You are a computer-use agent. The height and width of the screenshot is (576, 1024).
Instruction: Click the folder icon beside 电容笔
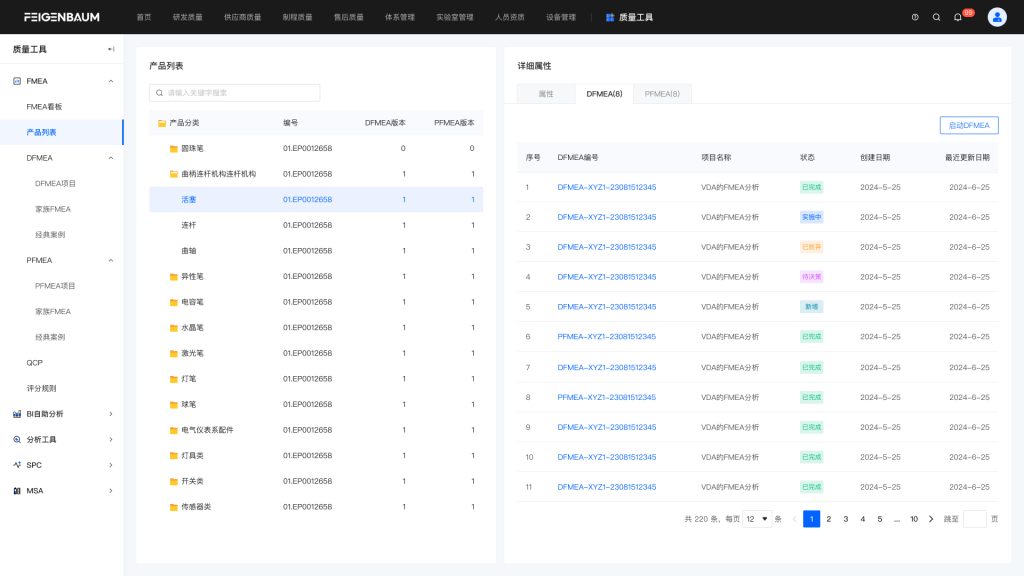[x=174, y=302]
